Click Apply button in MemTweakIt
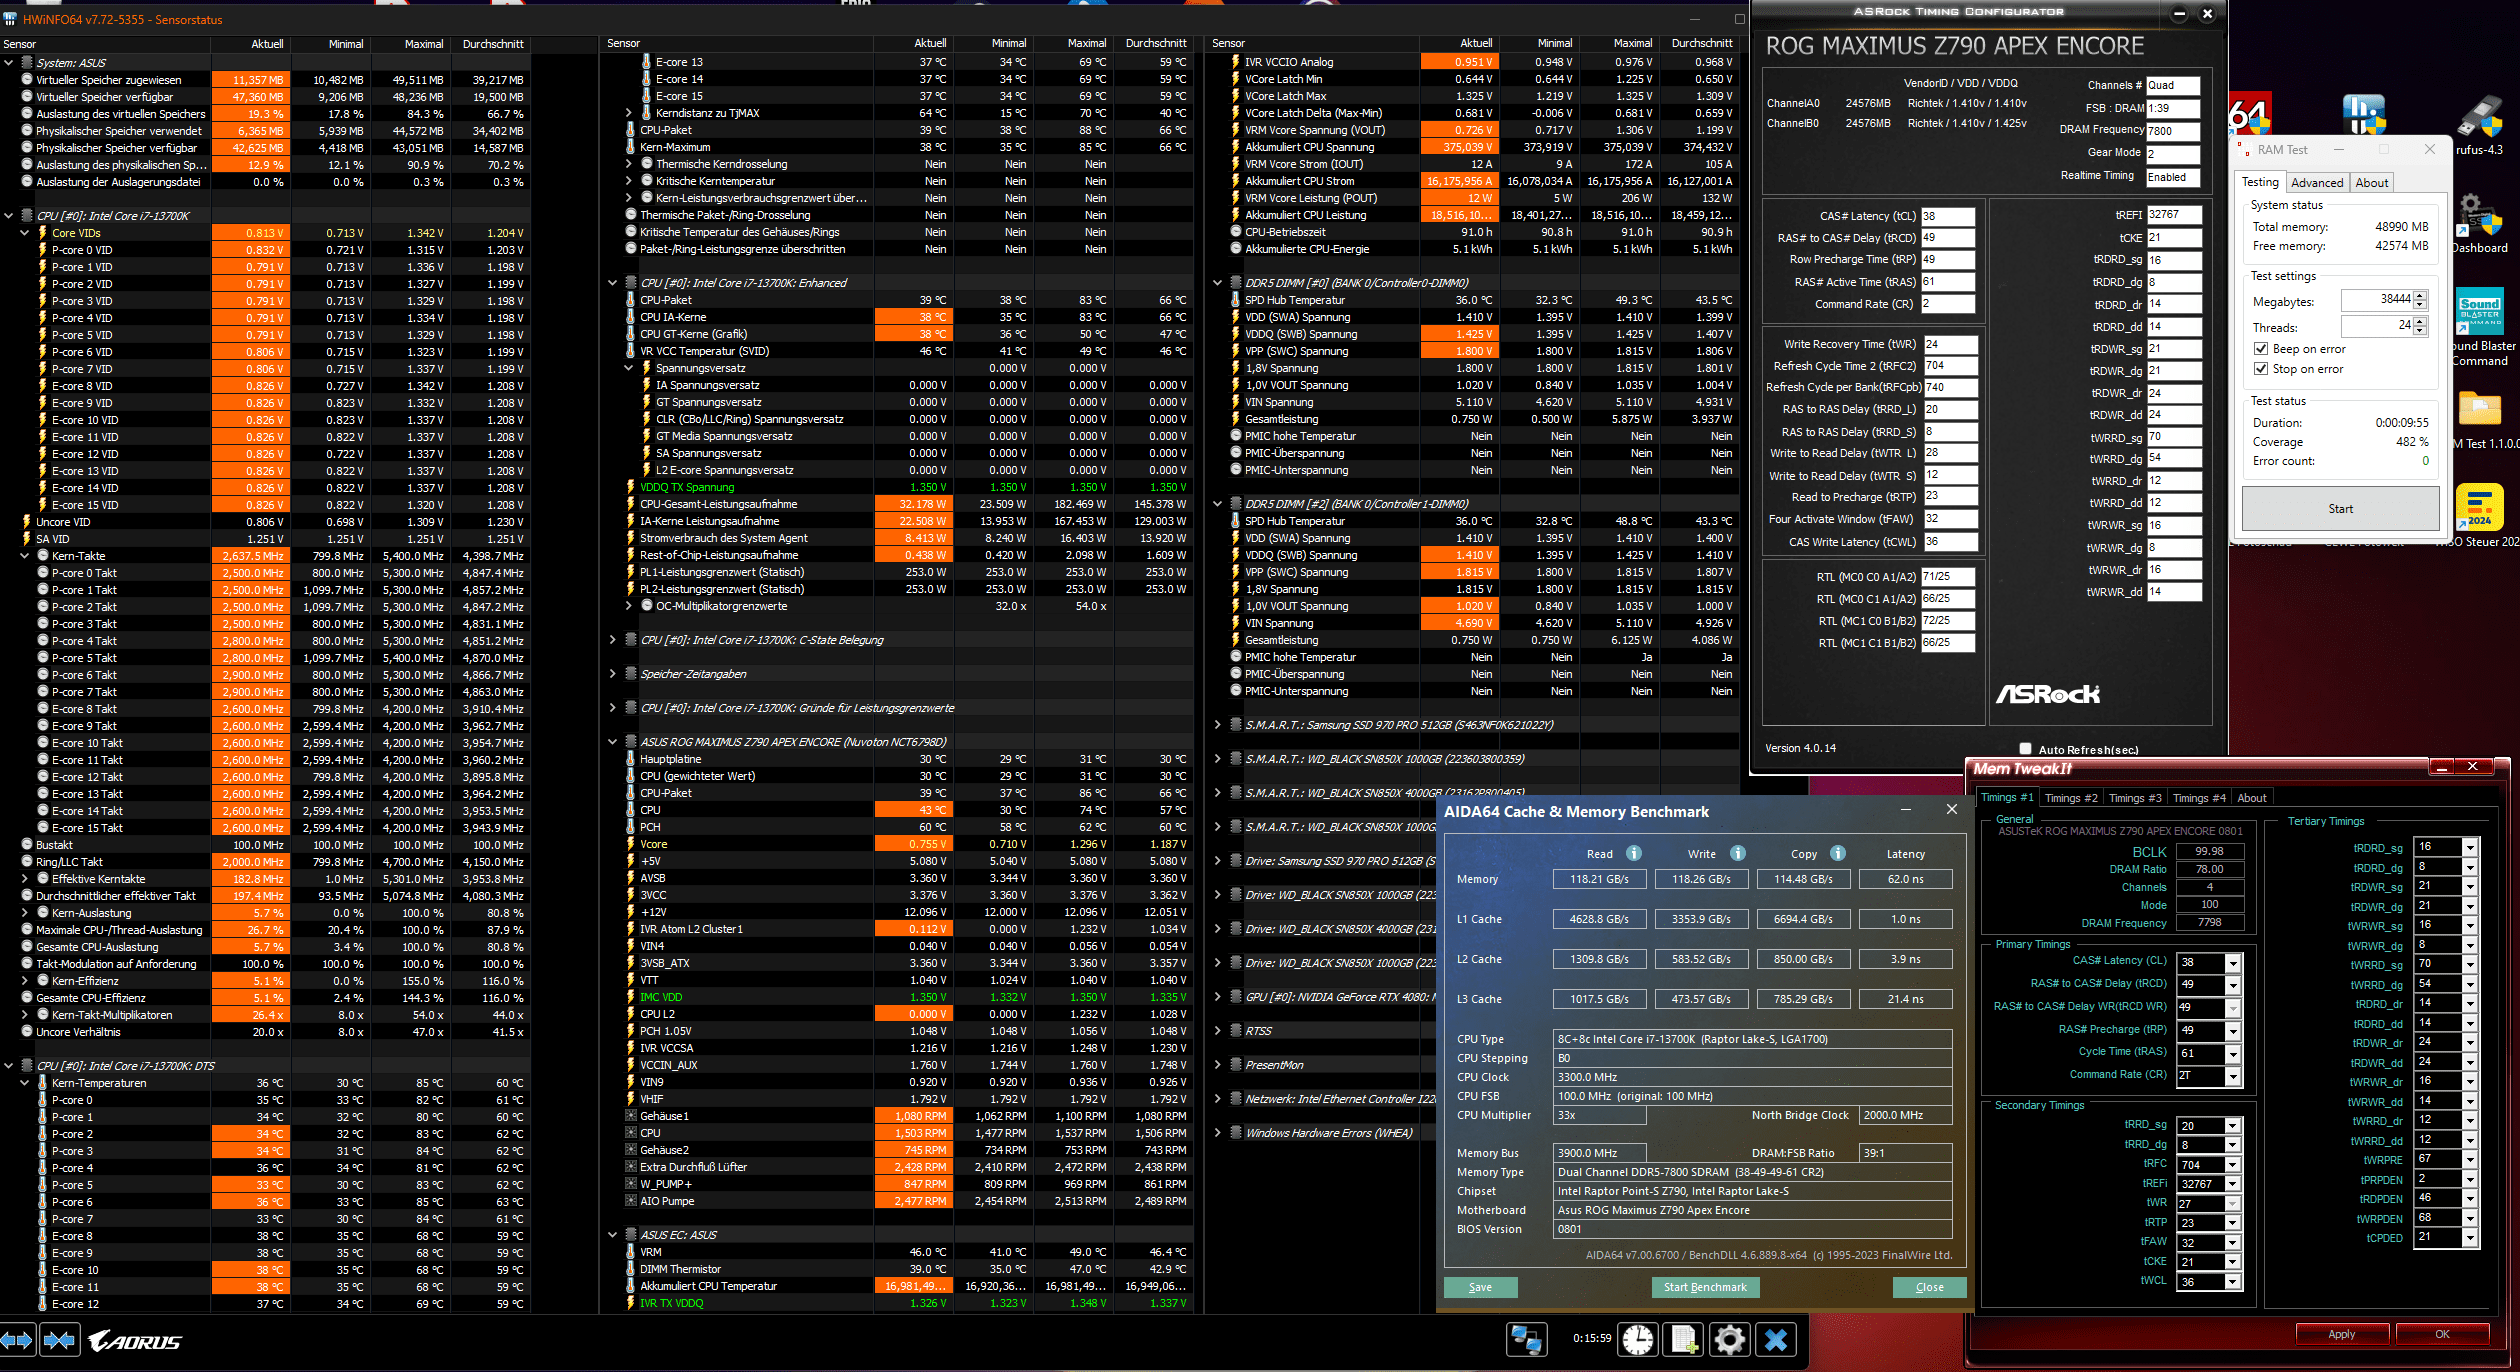Screen dimensions: 2520x1372 coord(2341,1334)
